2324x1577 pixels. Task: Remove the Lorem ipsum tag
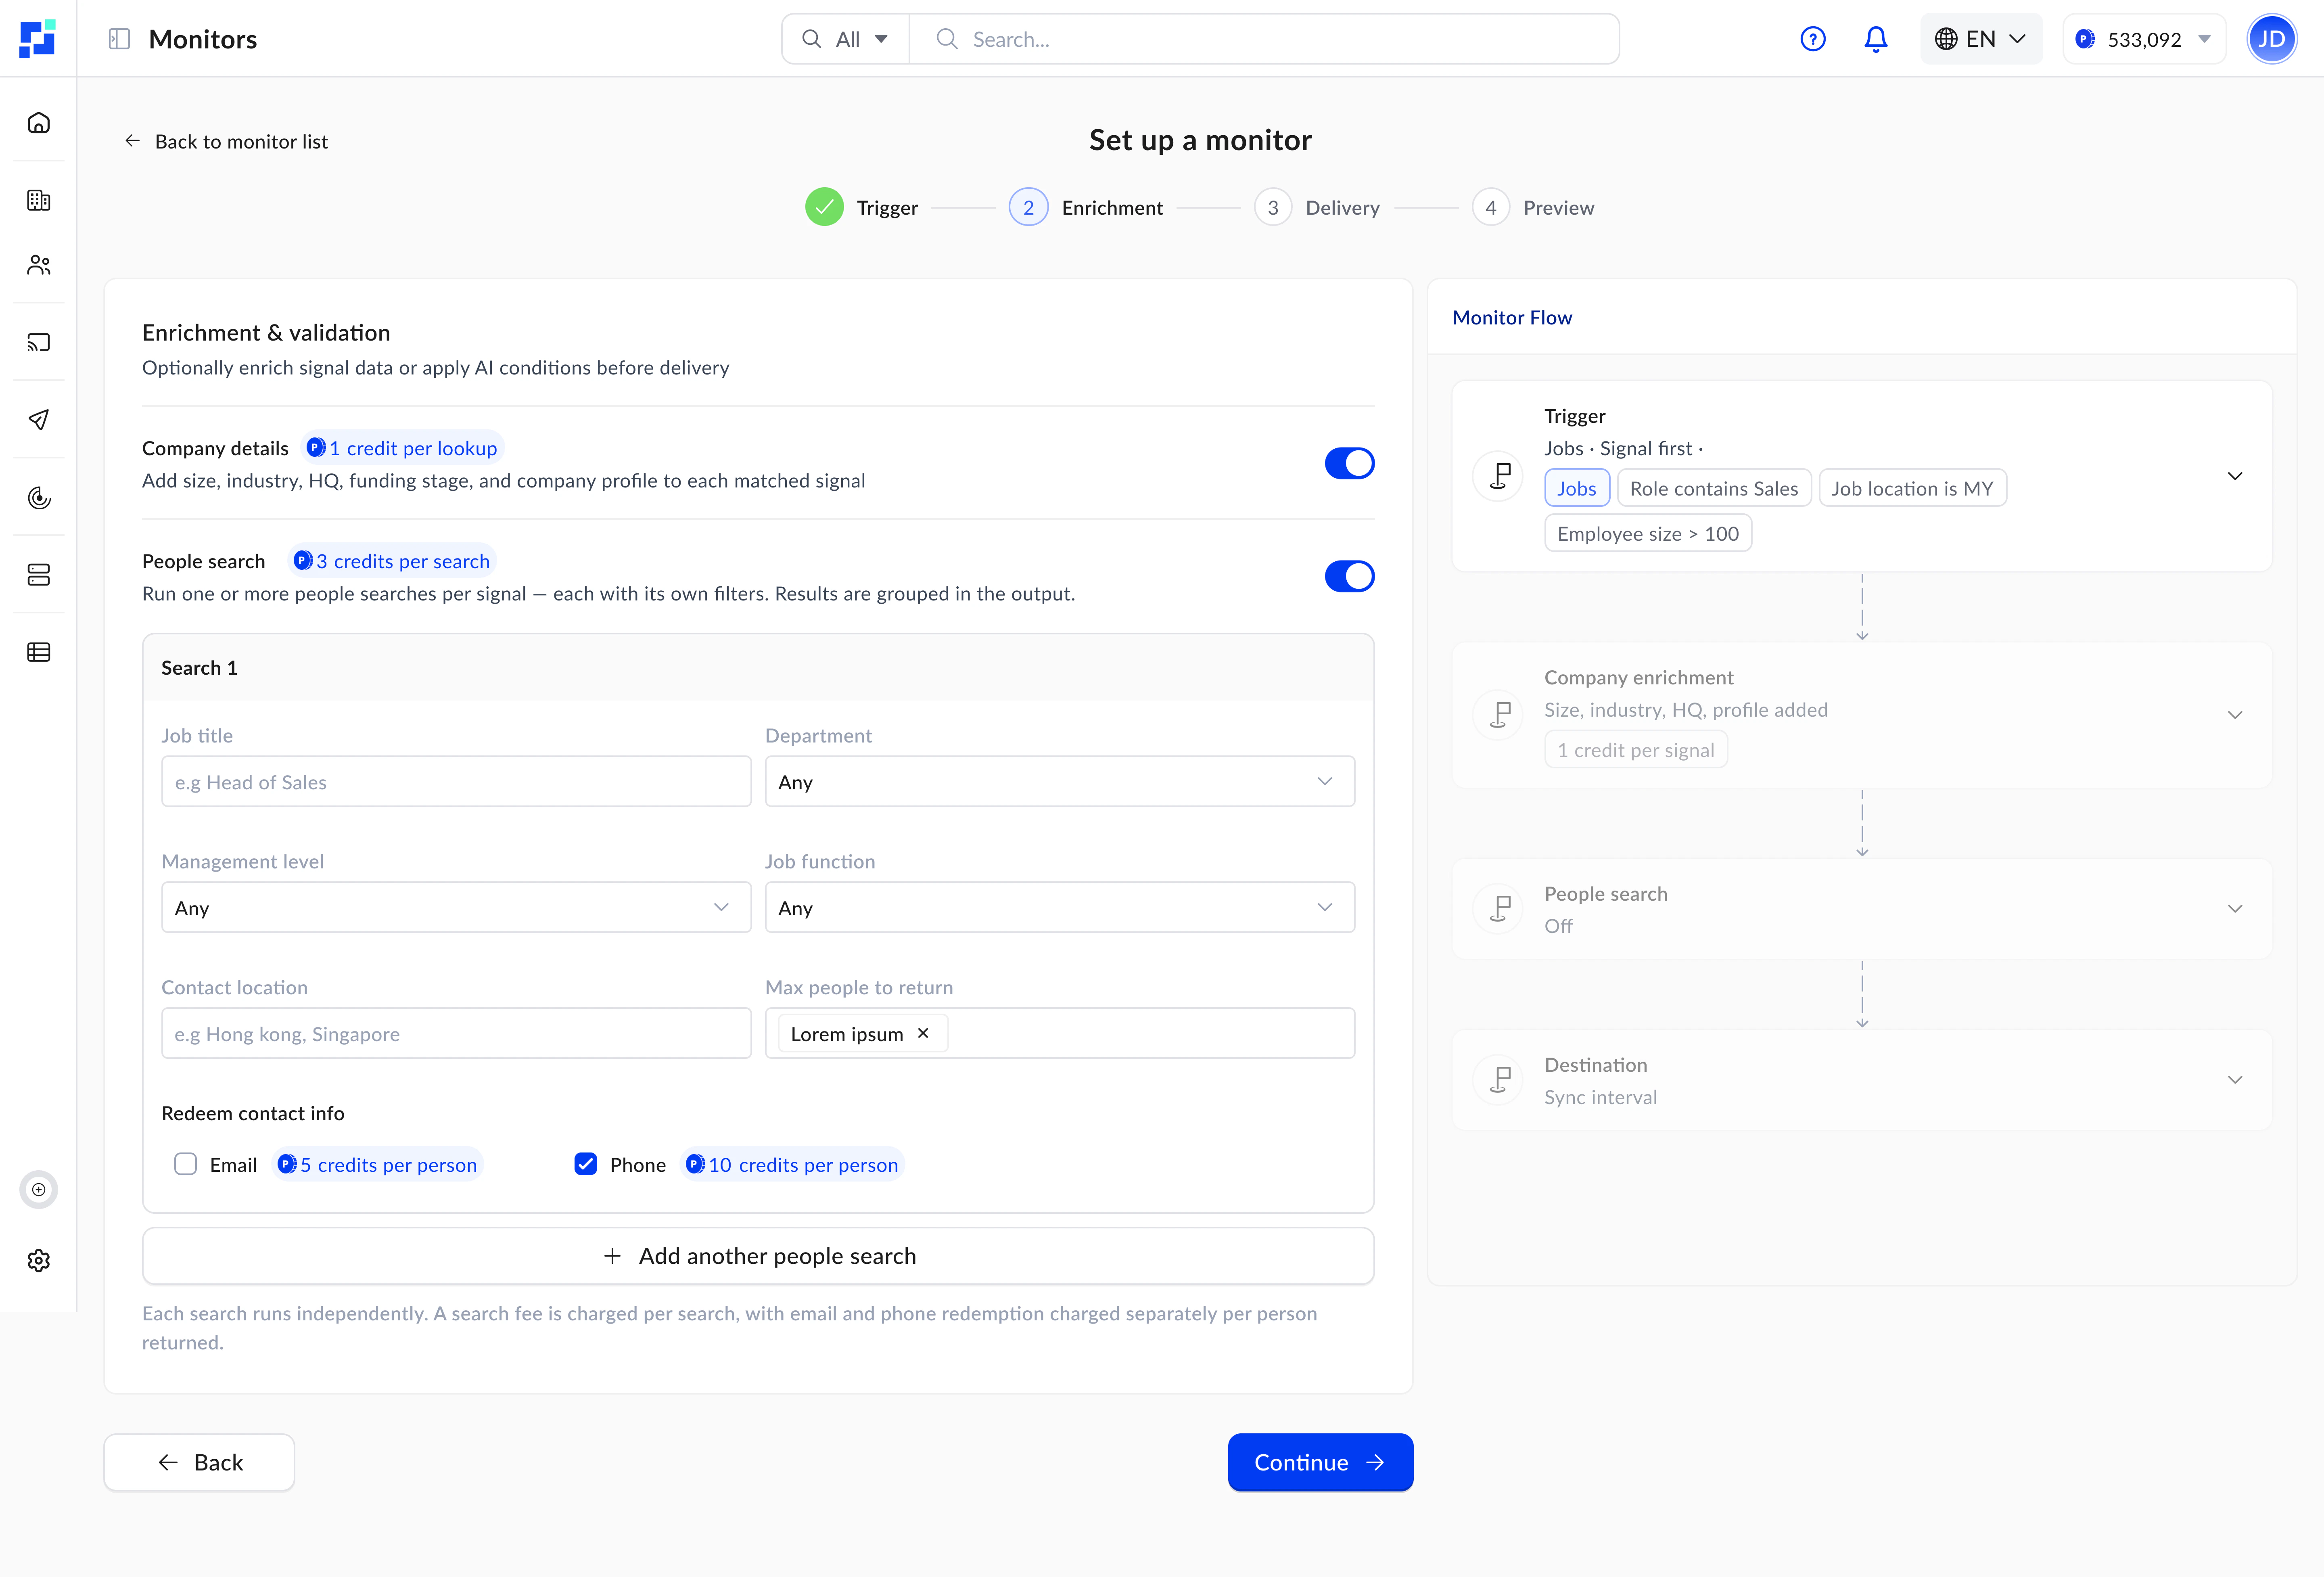point(923,1033)
